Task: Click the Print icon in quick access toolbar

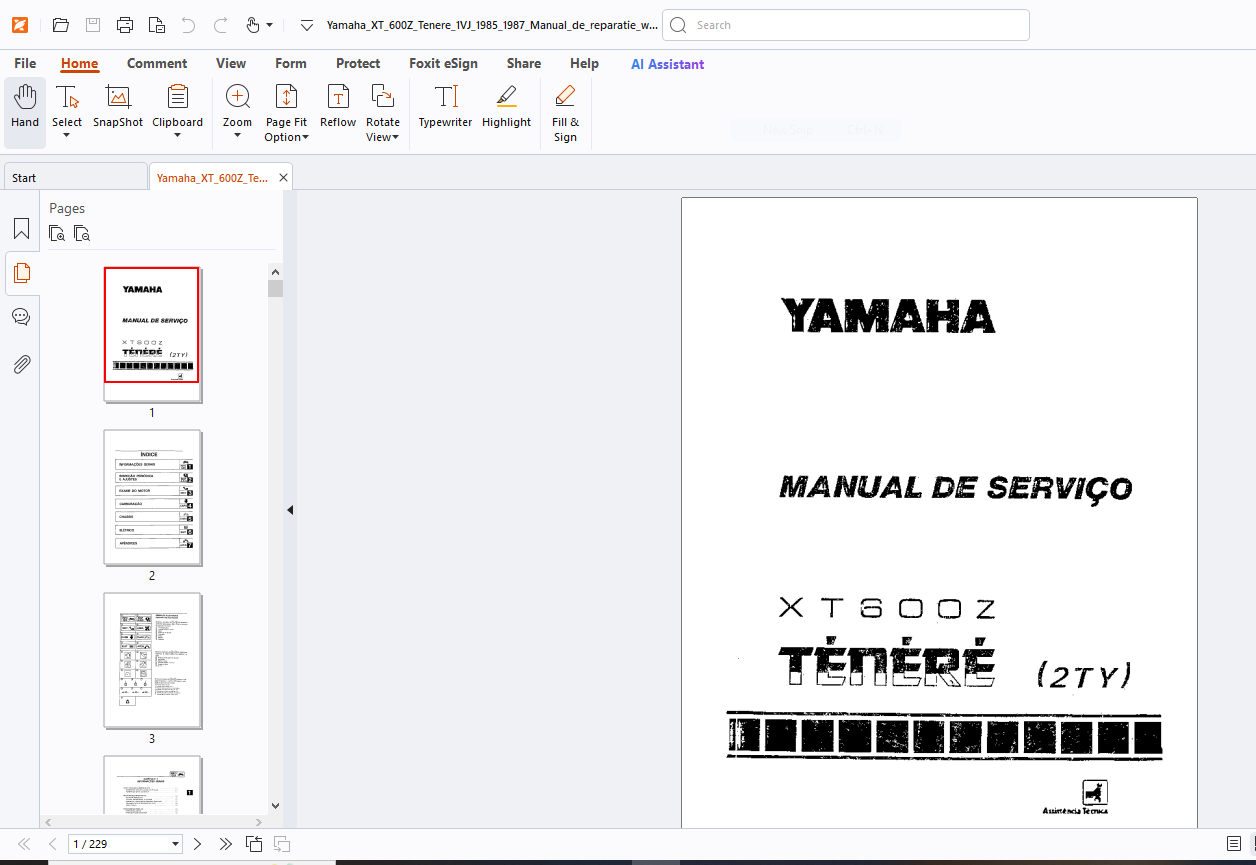Action: 125,25
